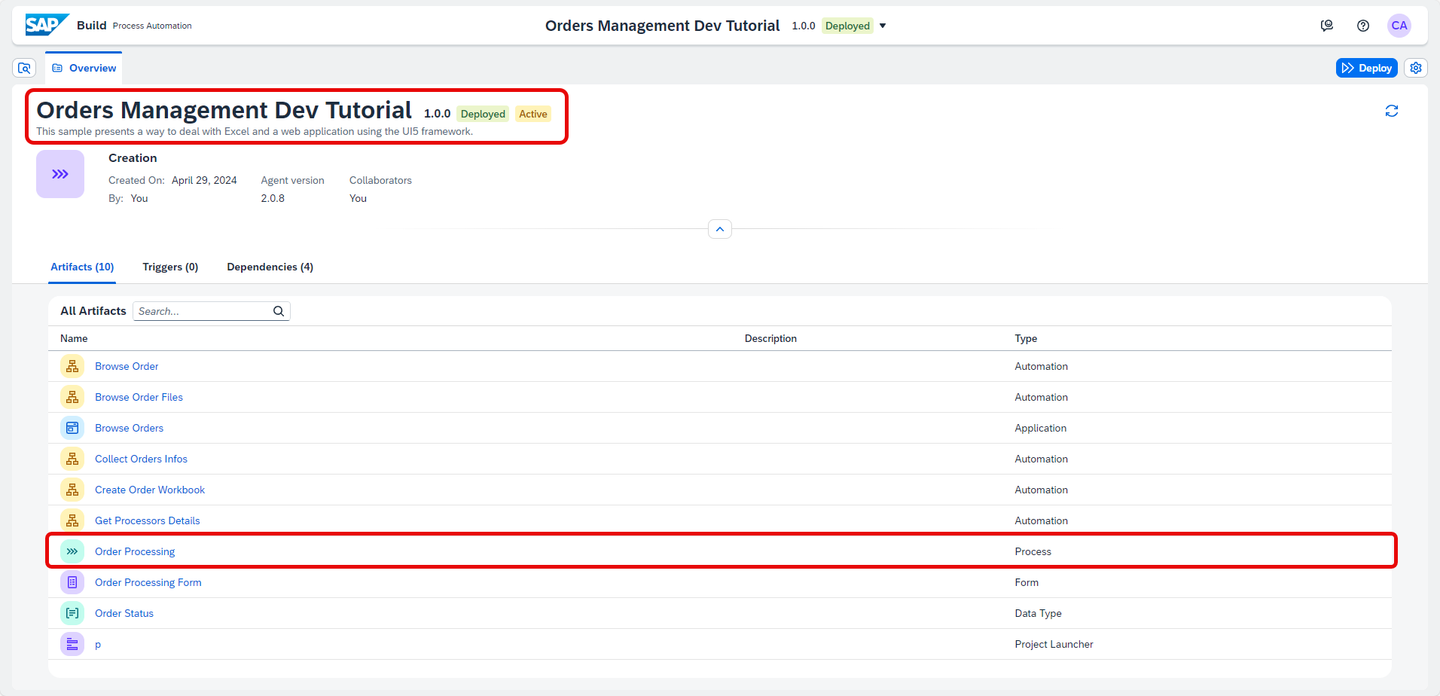Open the p project launcher link
1440x696 pixels.
pos(98,645)
